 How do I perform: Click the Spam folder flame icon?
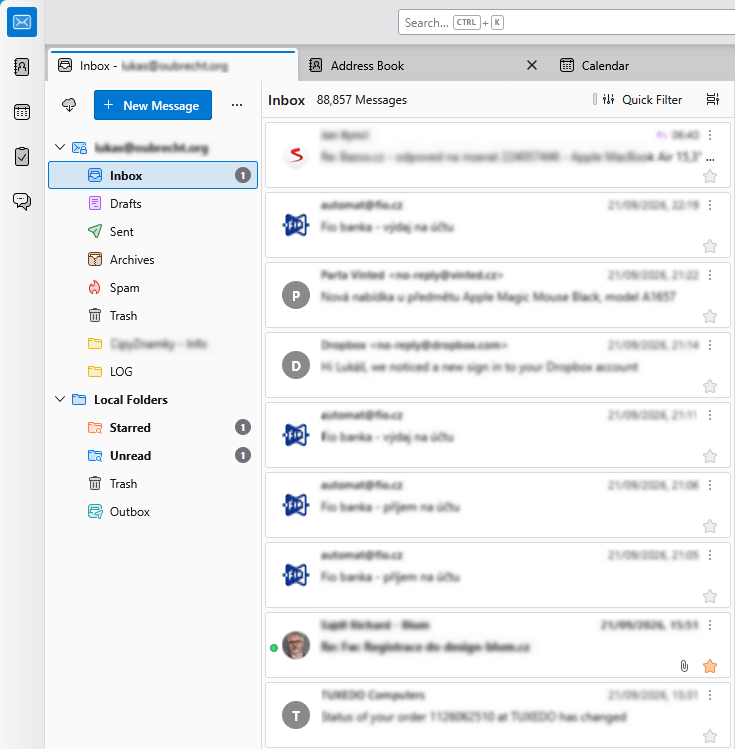pos(95,288)
